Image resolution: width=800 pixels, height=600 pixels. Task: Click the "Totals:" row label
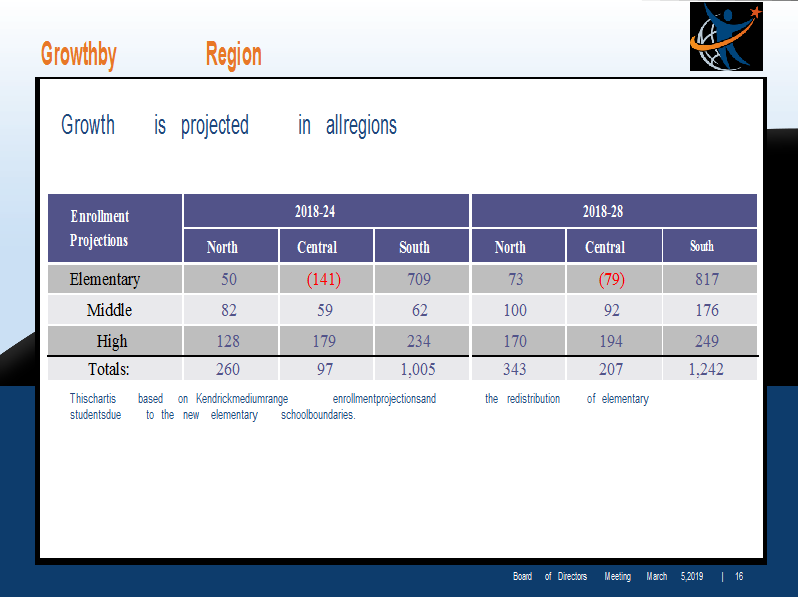pos(115,368)
